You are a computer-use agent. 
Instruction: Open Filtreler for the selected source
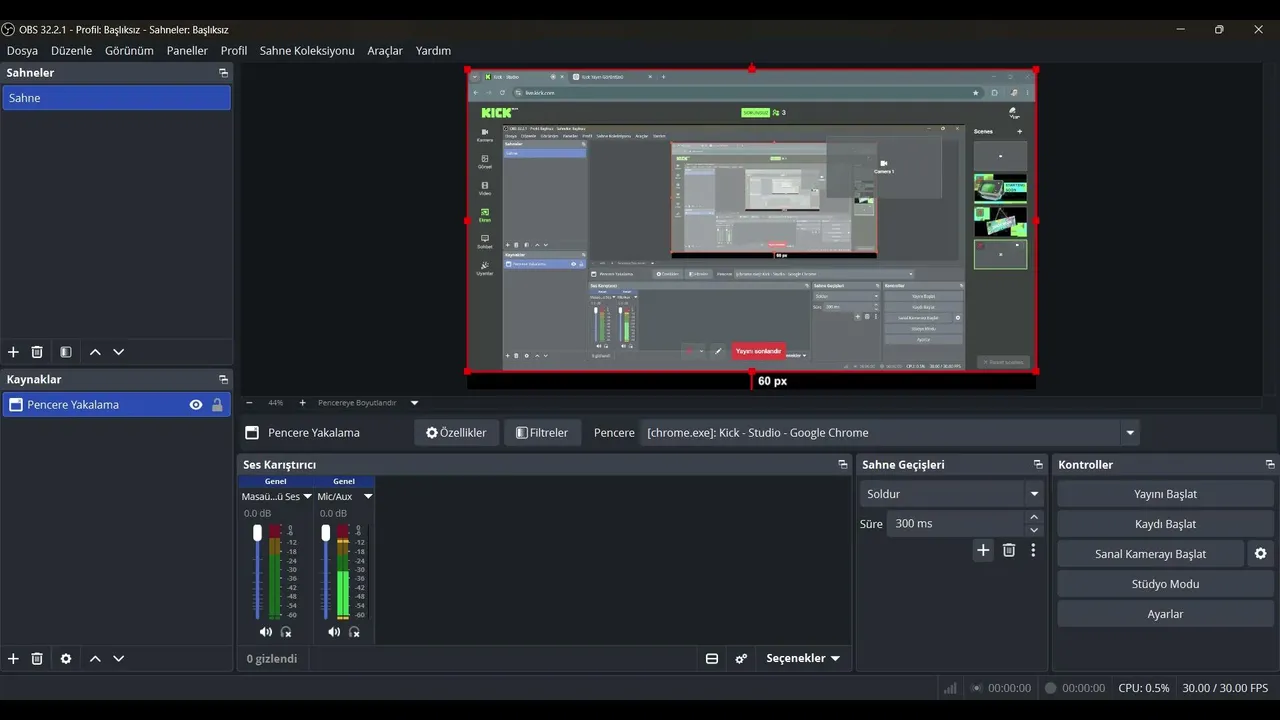click(542, 433)
